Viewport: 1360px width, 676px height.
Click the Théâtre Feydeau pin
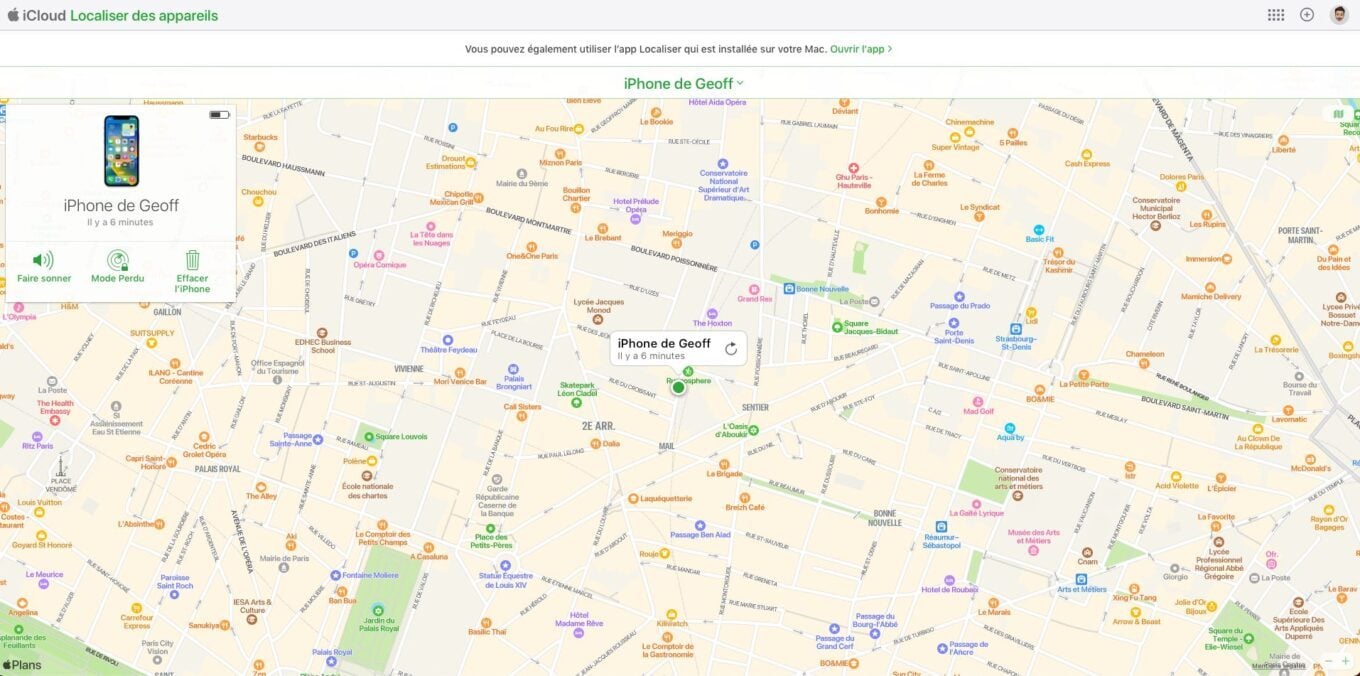coord(448,339)
